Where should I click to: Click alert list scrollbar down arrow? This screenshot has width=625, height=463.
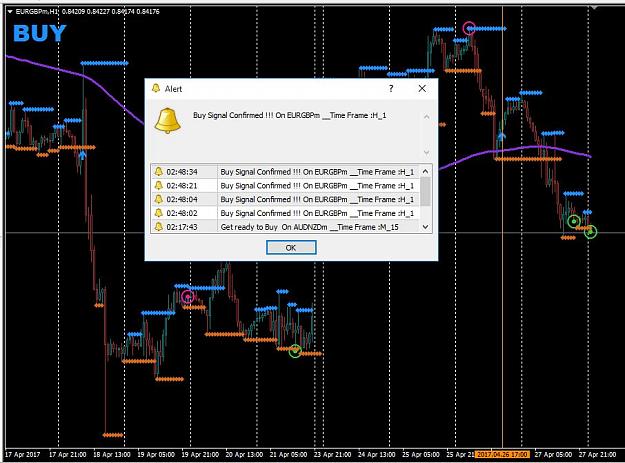coord(425,227)
